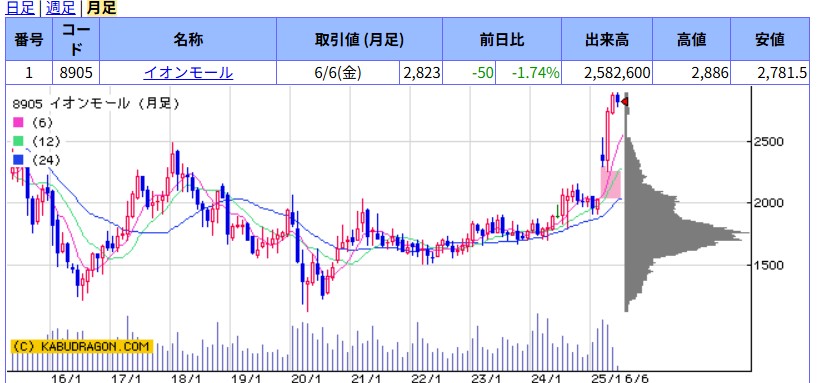Screen dimensions: 820x383
Task: Switch to the 日足 daily chart link
Action: [x=20, y=8]
